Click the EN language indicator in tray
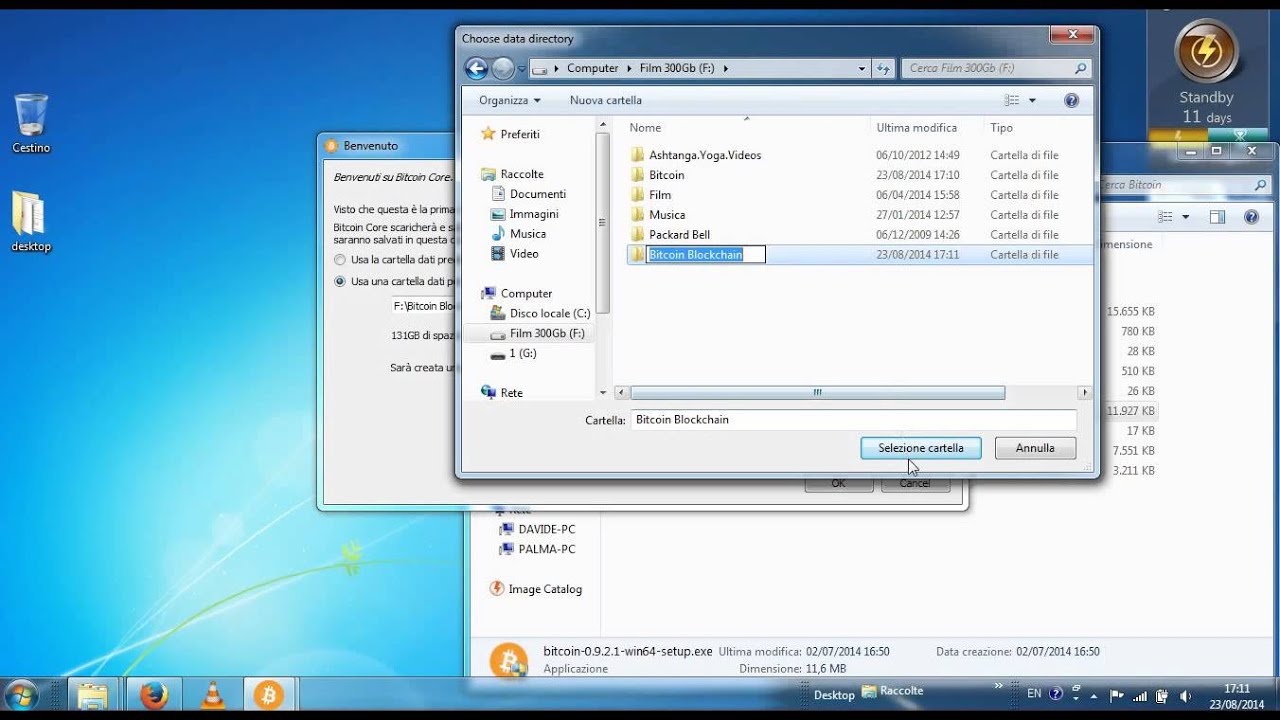The image size is (1280, 720). (1034, 694)
